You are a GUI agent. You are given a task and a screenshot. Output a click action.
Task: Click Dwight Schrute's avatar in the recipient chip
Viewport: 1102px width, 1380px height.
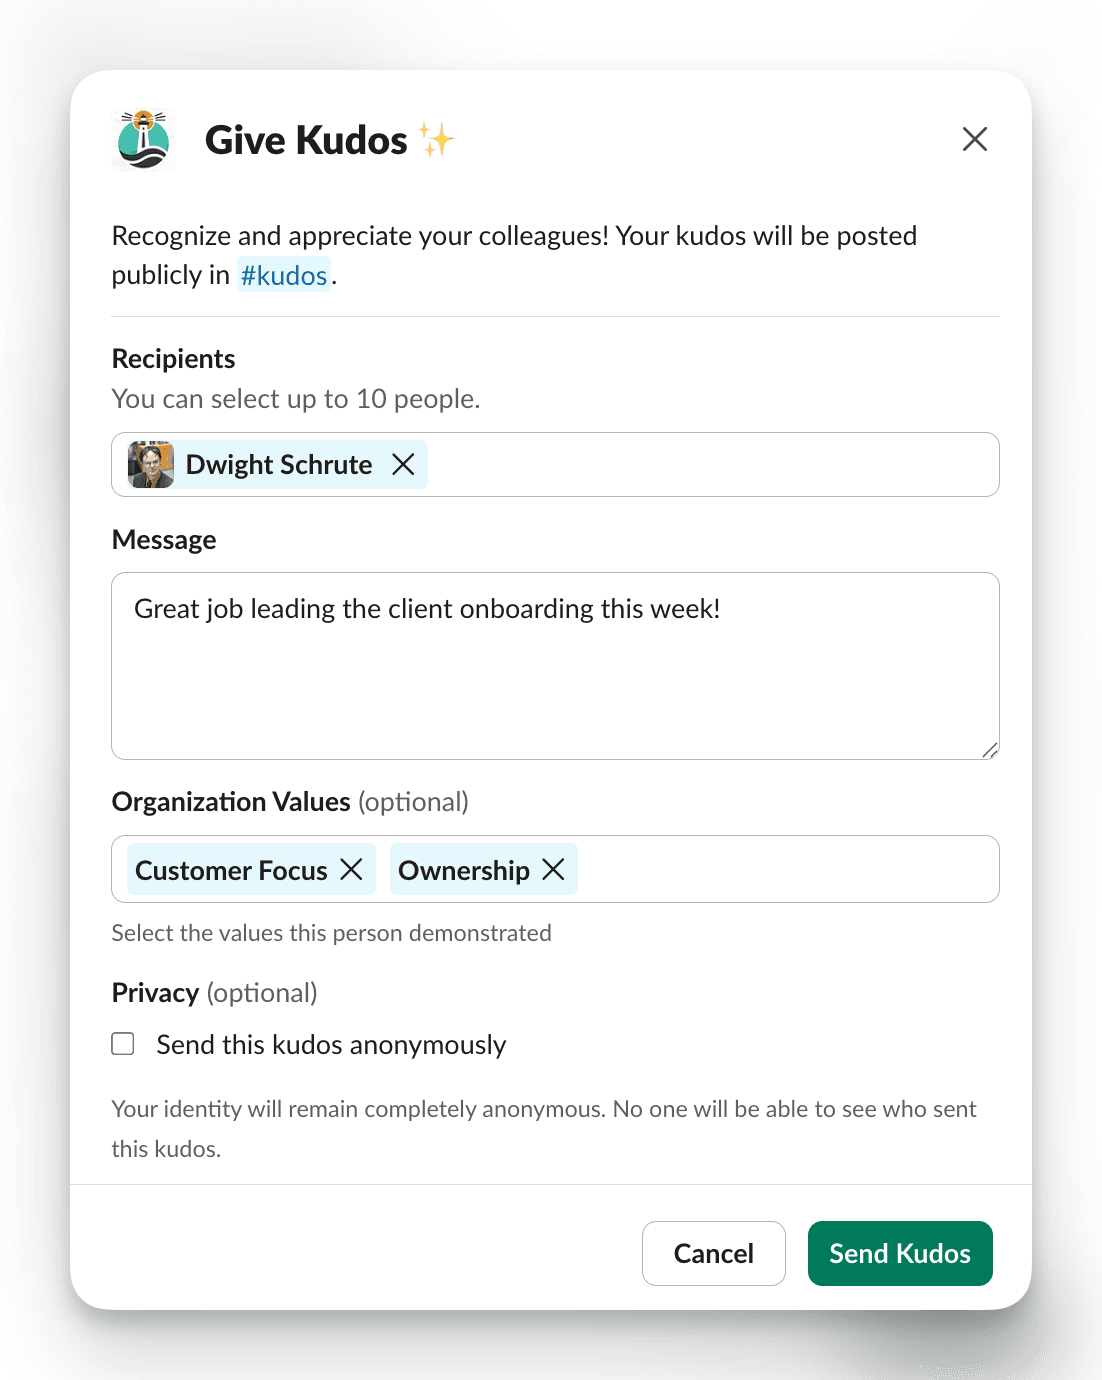pos(150,464)
